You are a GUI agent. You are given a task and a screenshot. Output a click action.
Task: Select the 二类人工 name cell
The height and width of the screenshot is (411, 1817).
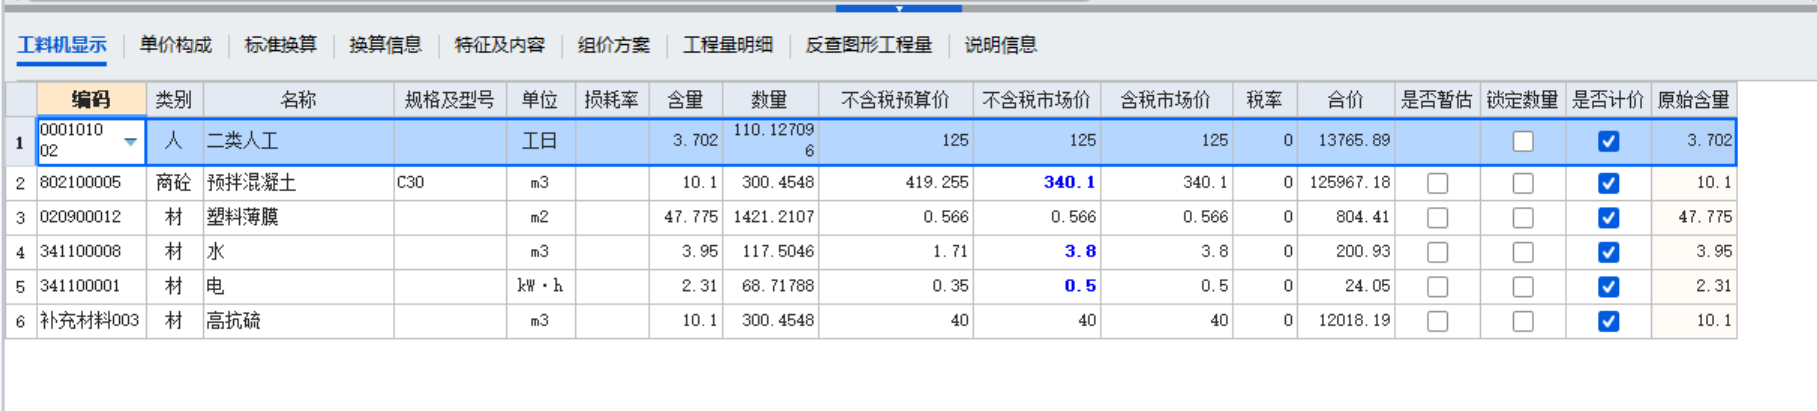(299, 142)
